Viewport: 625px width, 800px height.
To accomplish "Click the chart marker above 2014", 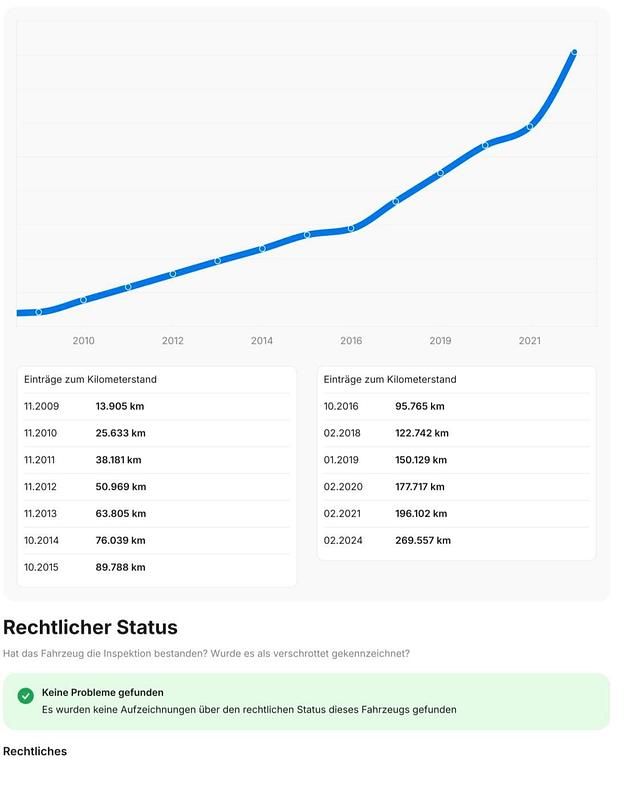I will (x=262, y=248).
